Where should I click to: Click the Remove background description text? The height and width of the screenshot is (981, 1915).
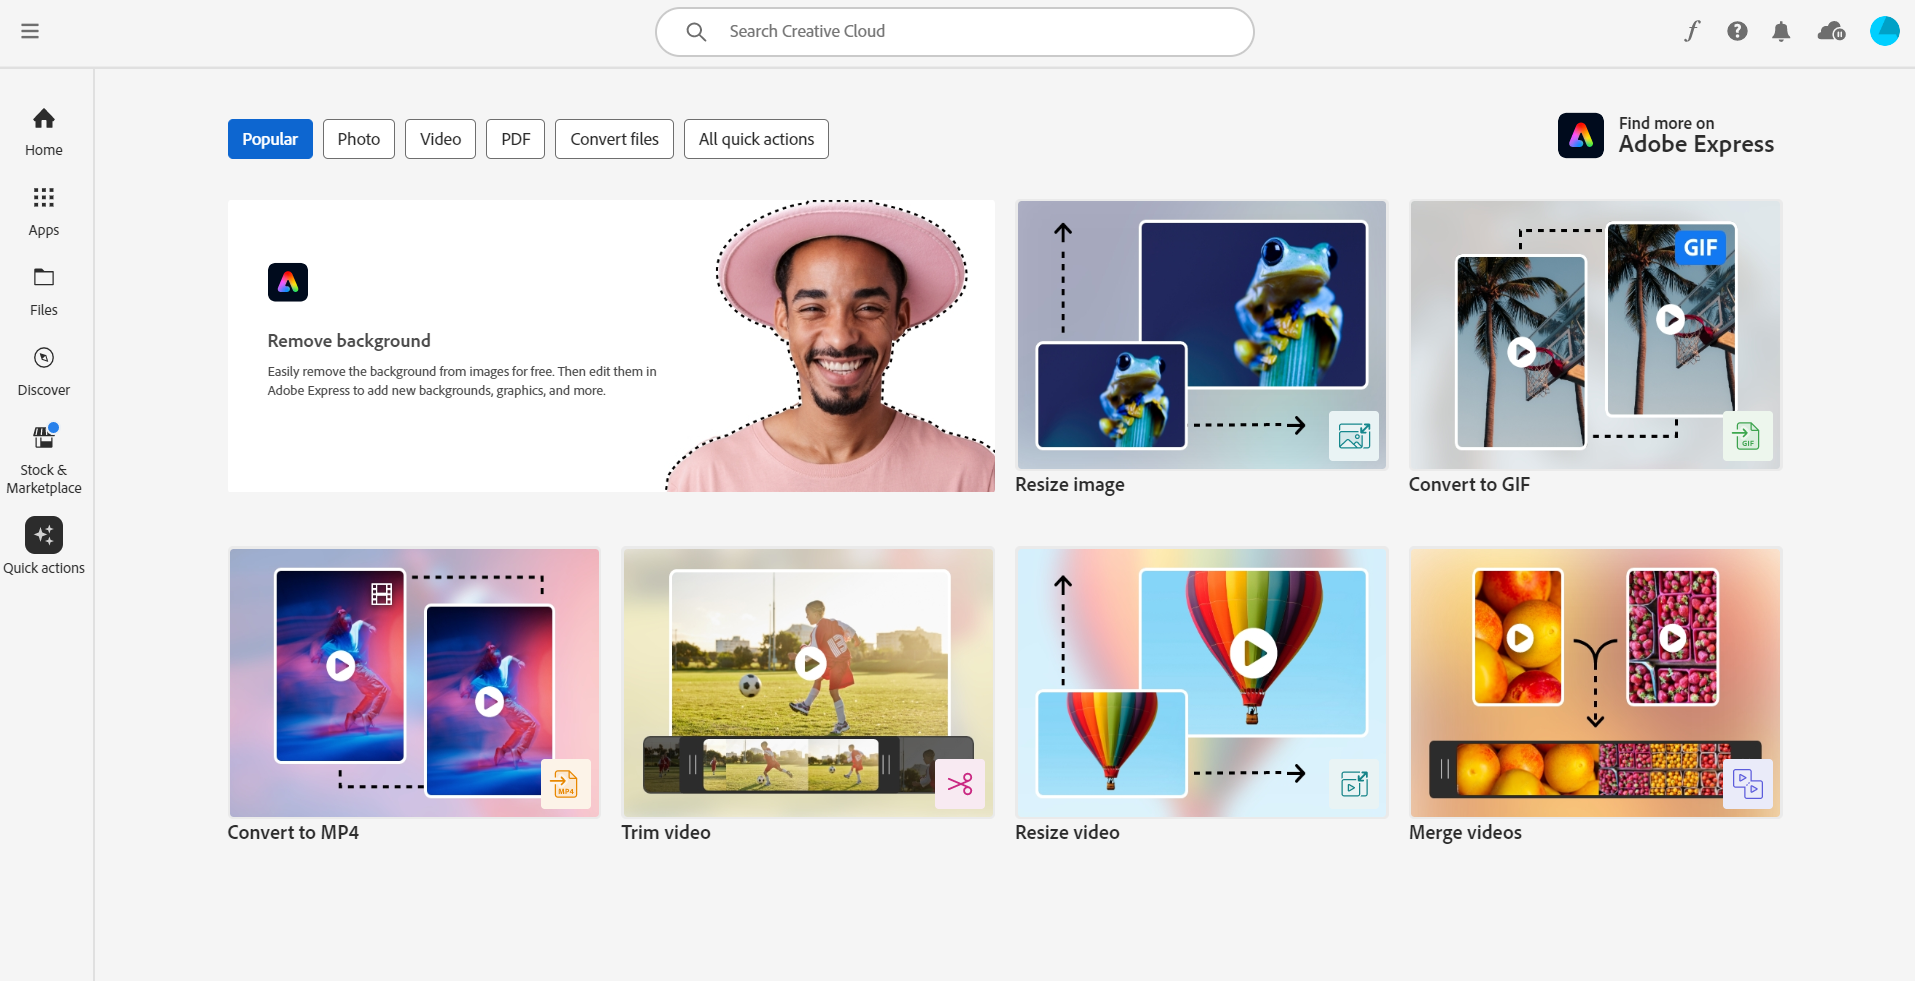[x=462, y=381]
